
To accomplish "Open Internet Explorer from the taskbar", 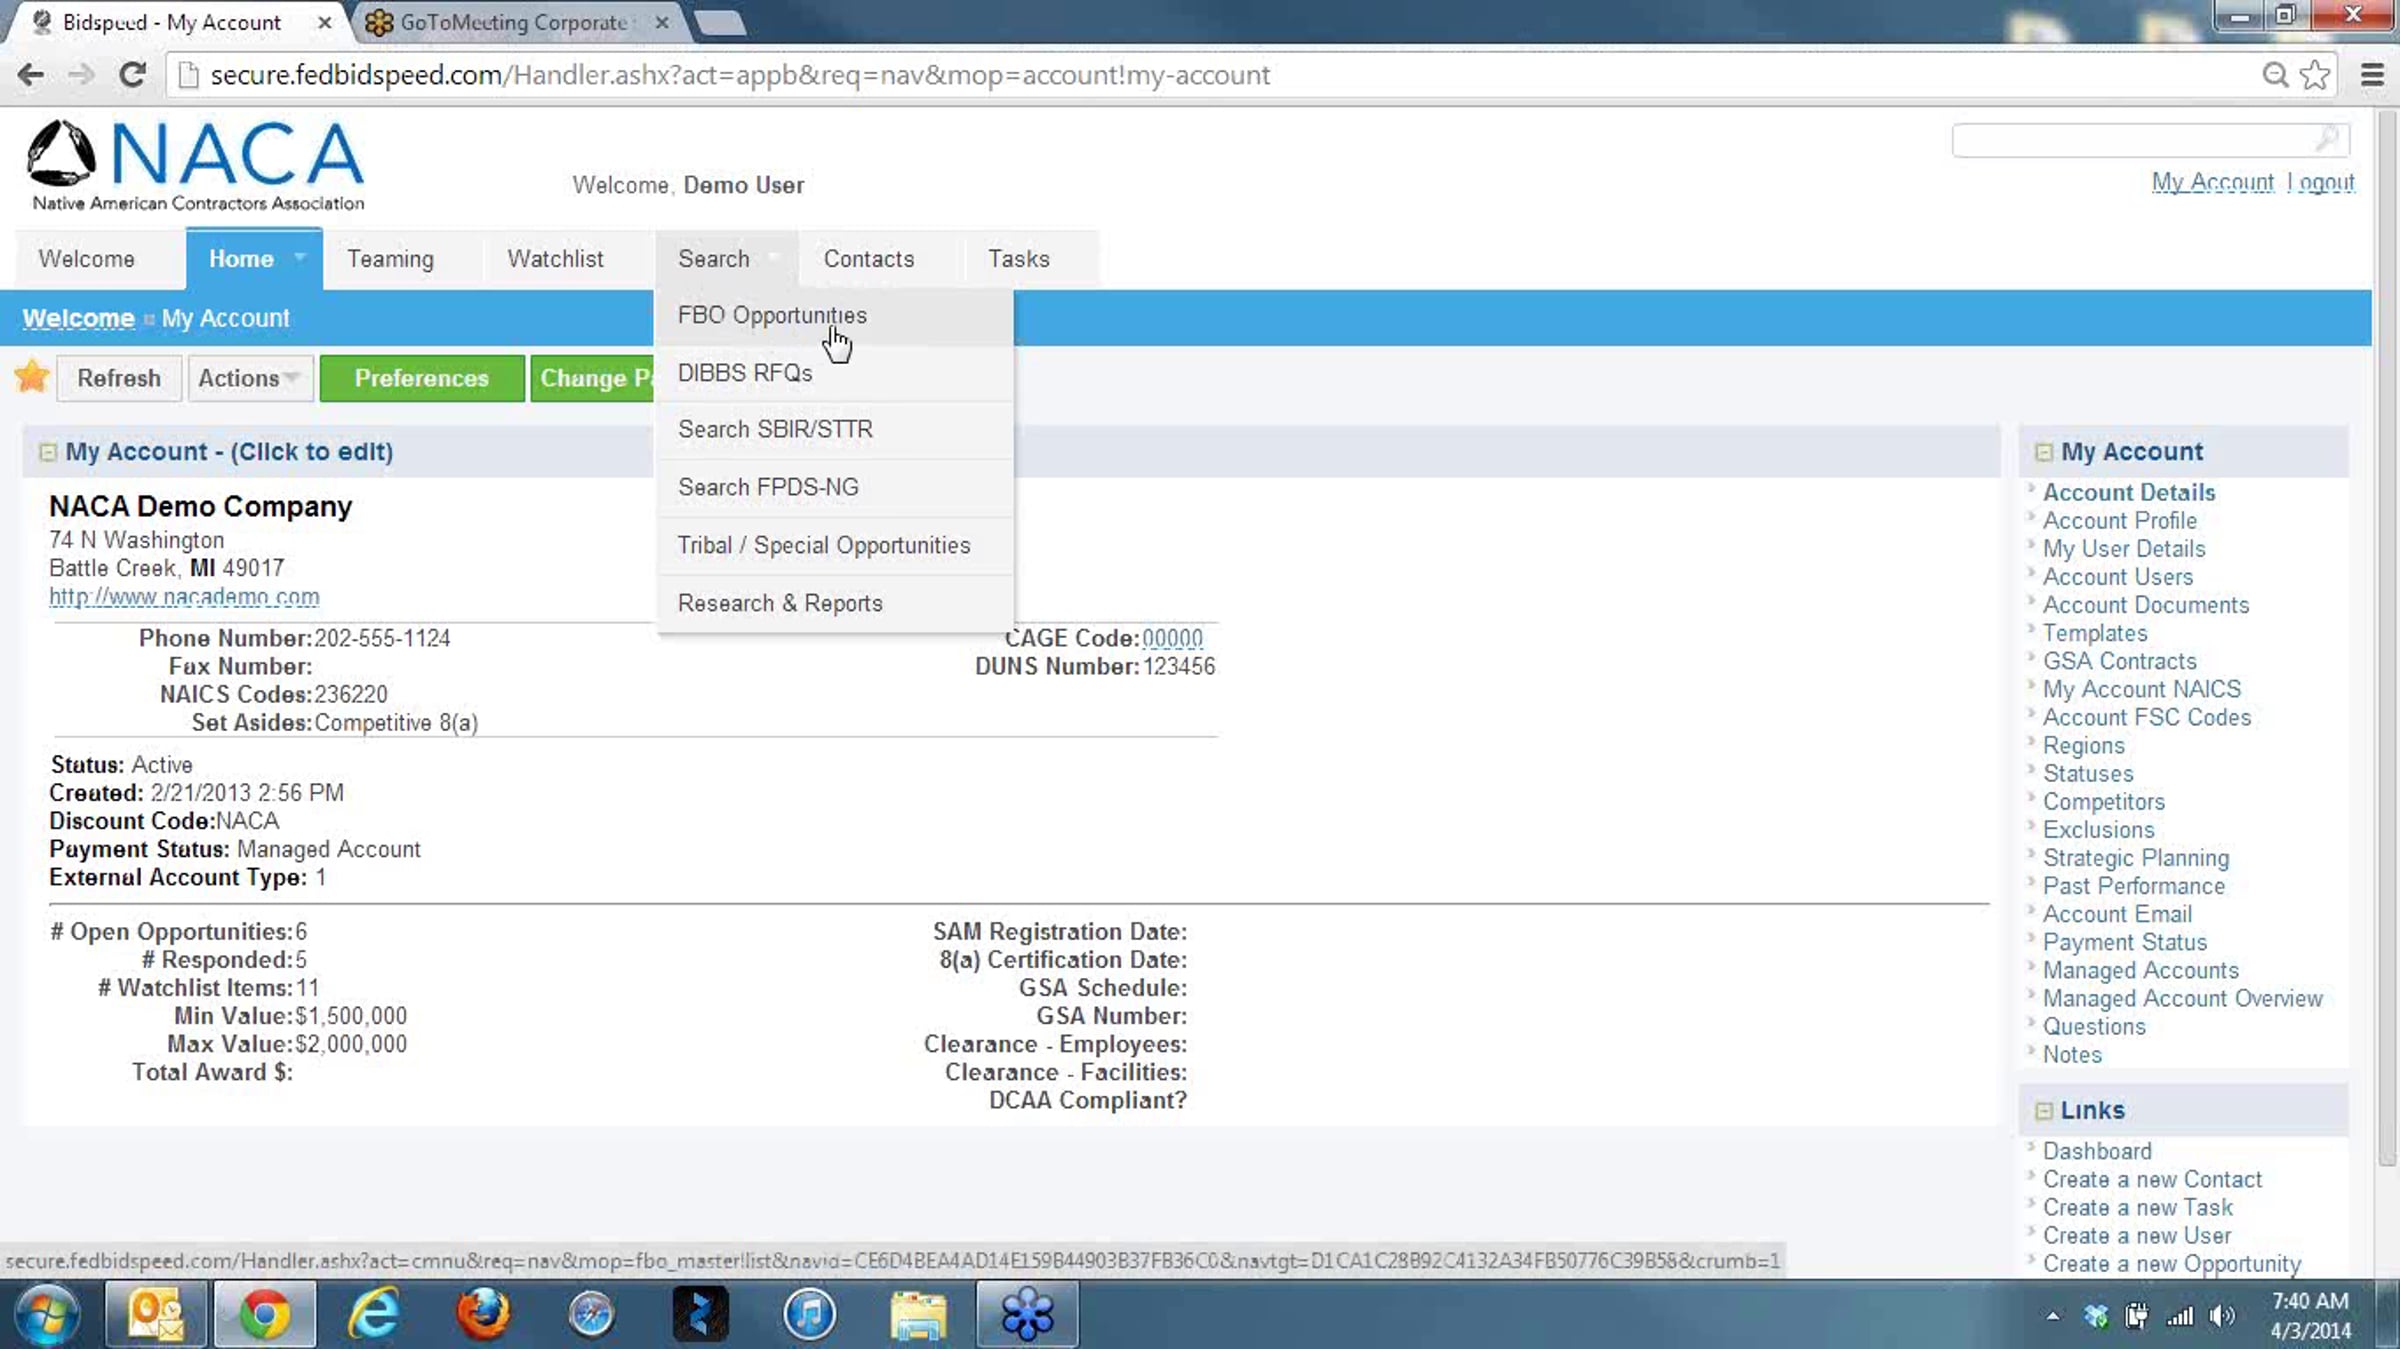I will pyautogui.click(x=374, y=1313).
